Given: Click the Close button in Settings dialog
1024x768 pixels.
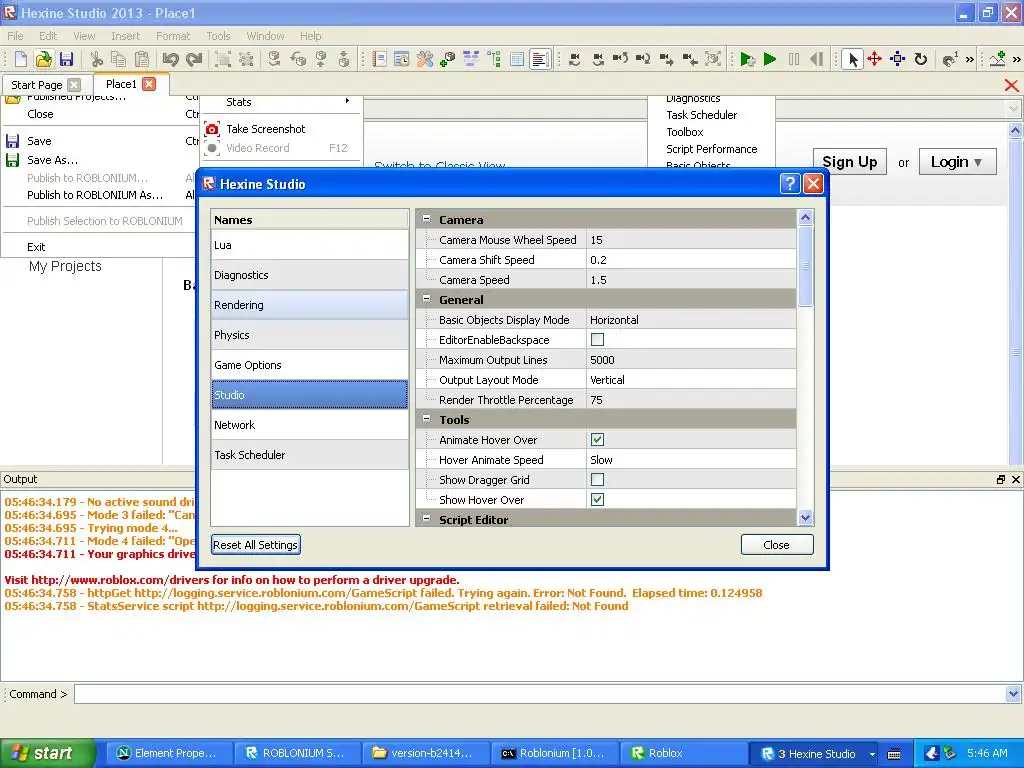Looking at the screenshot, I should coord(776,545).
